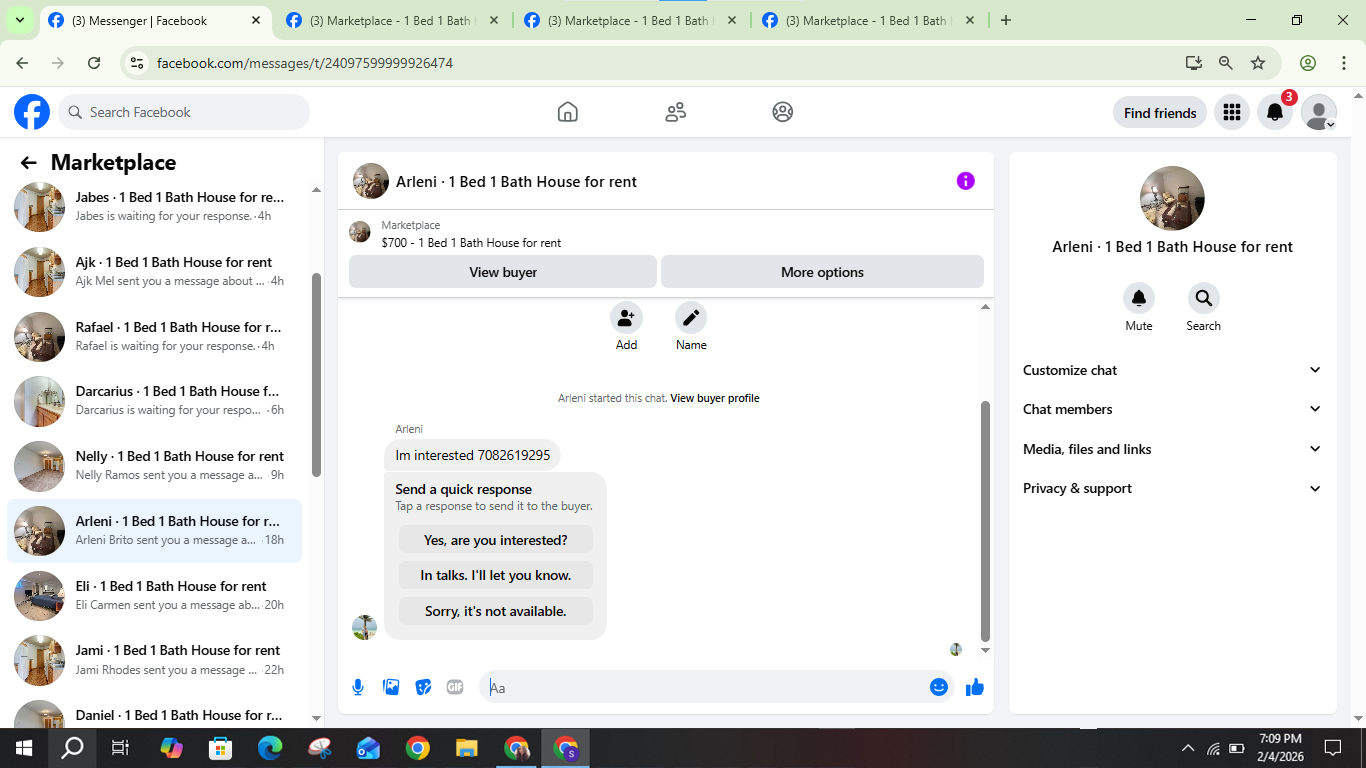Open the Facebook logo home link
This screenshot has height=768, width=1366.
click(x=32, y=112)
